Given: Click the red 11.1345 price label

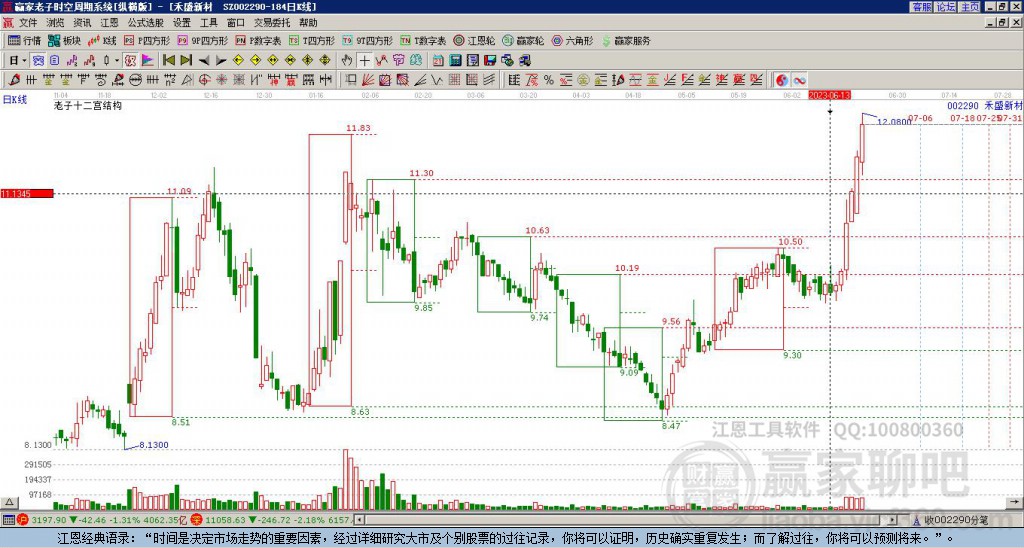Looking at the screenshot, I should pos(27,194).
